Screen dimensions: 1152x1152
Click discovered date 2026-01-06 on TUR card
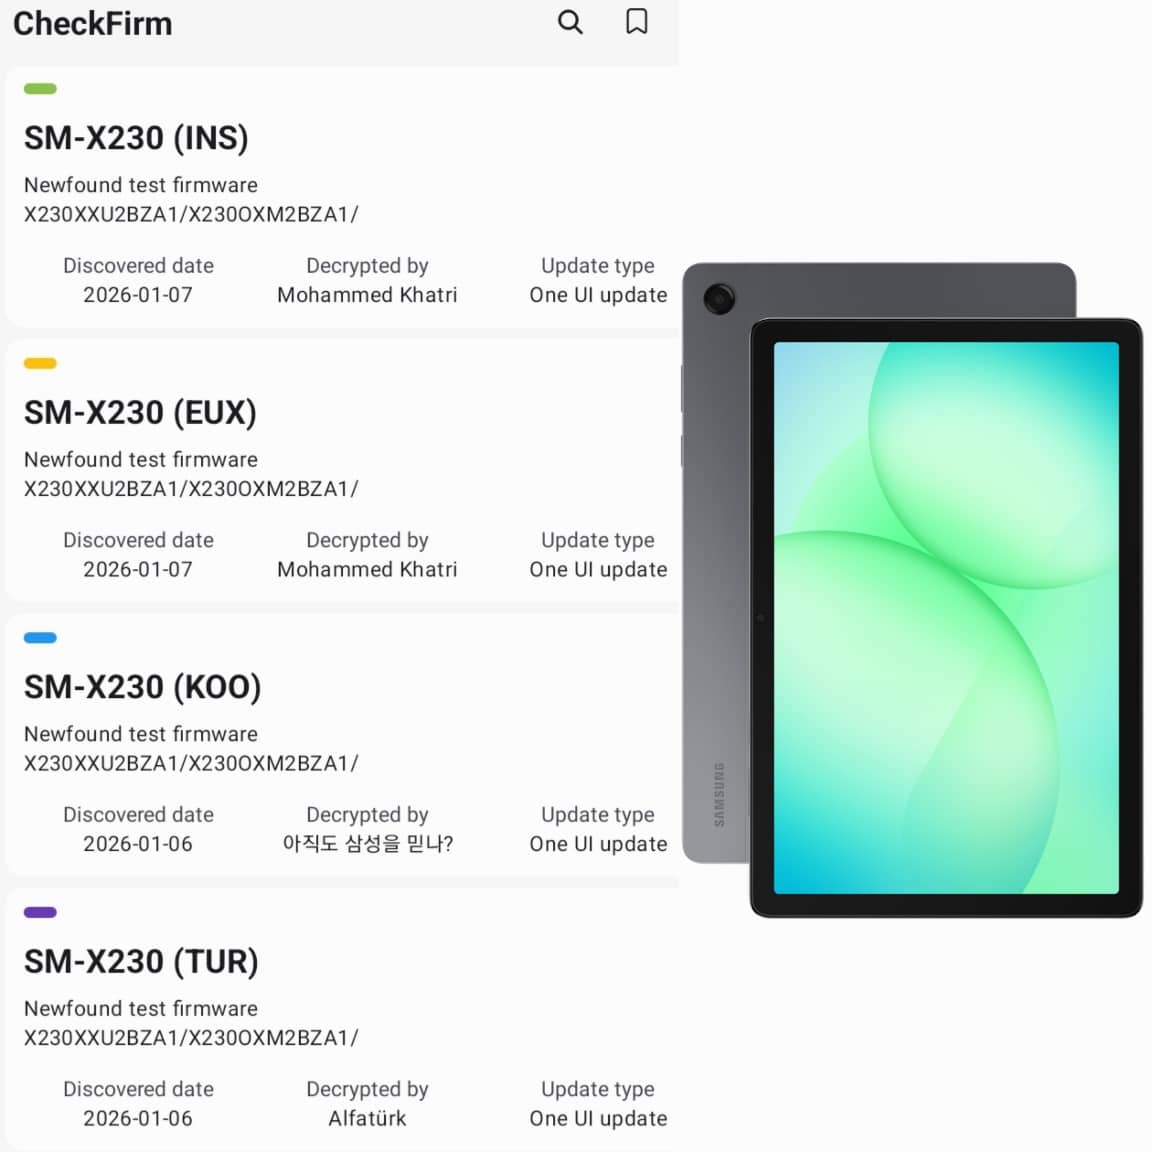click(138, 1118)
